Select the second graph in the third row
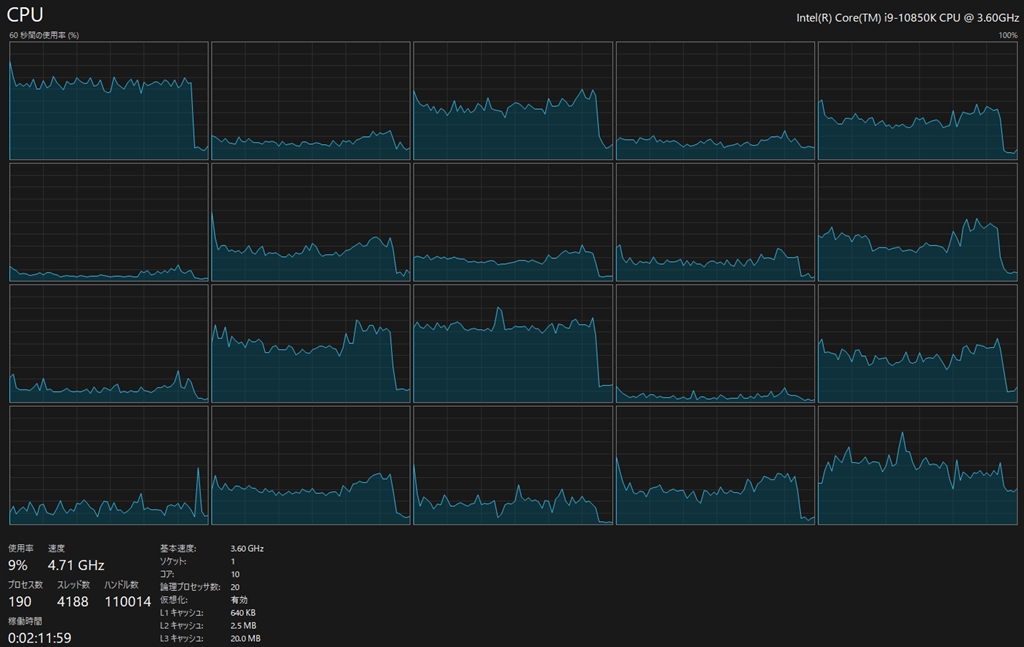The height and width of the screenshot is (647, 1024). pyautogui.click(x=310, y=343)
